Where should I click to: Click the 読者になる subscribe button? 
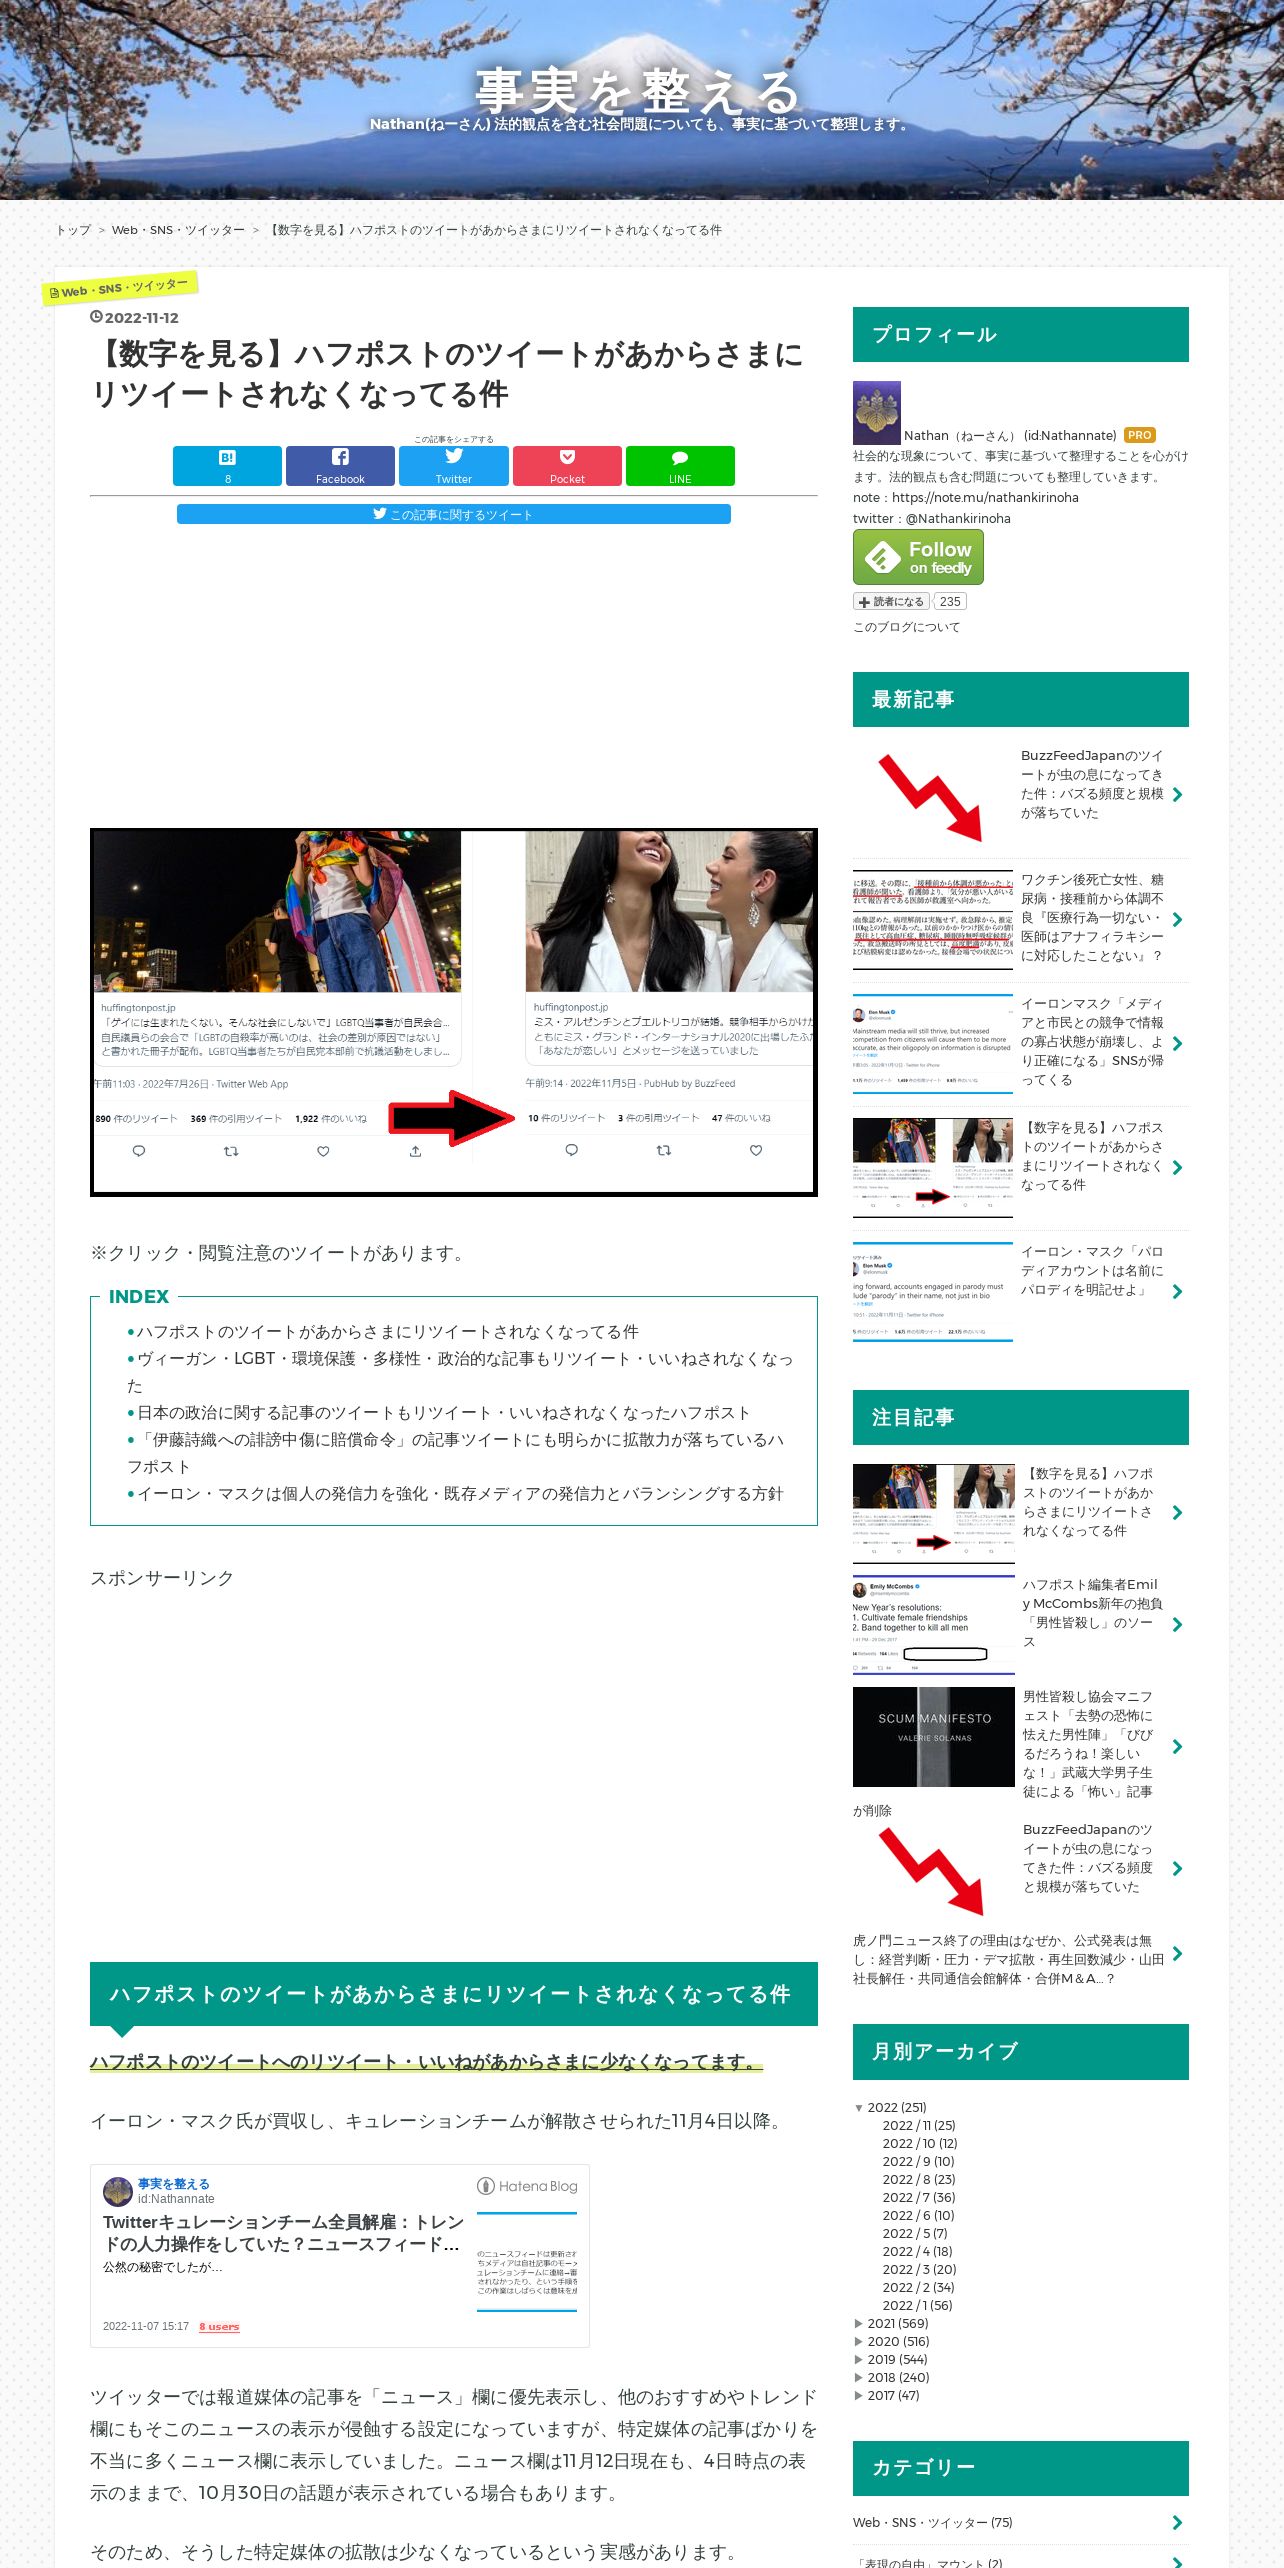pyautogui.click(x=891, y=602)
